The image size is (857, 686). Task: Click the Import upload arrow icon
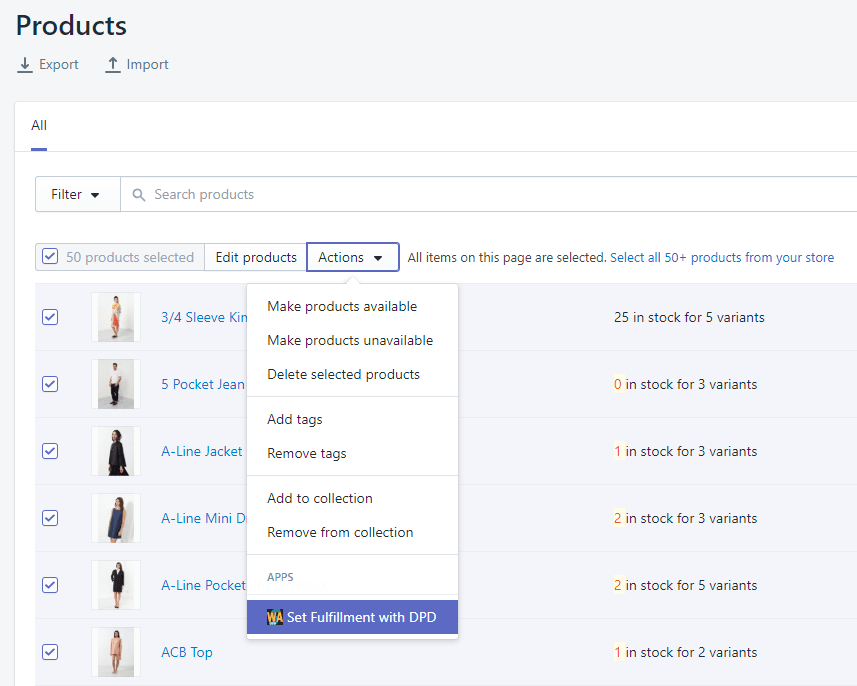[x=113, y=65]
